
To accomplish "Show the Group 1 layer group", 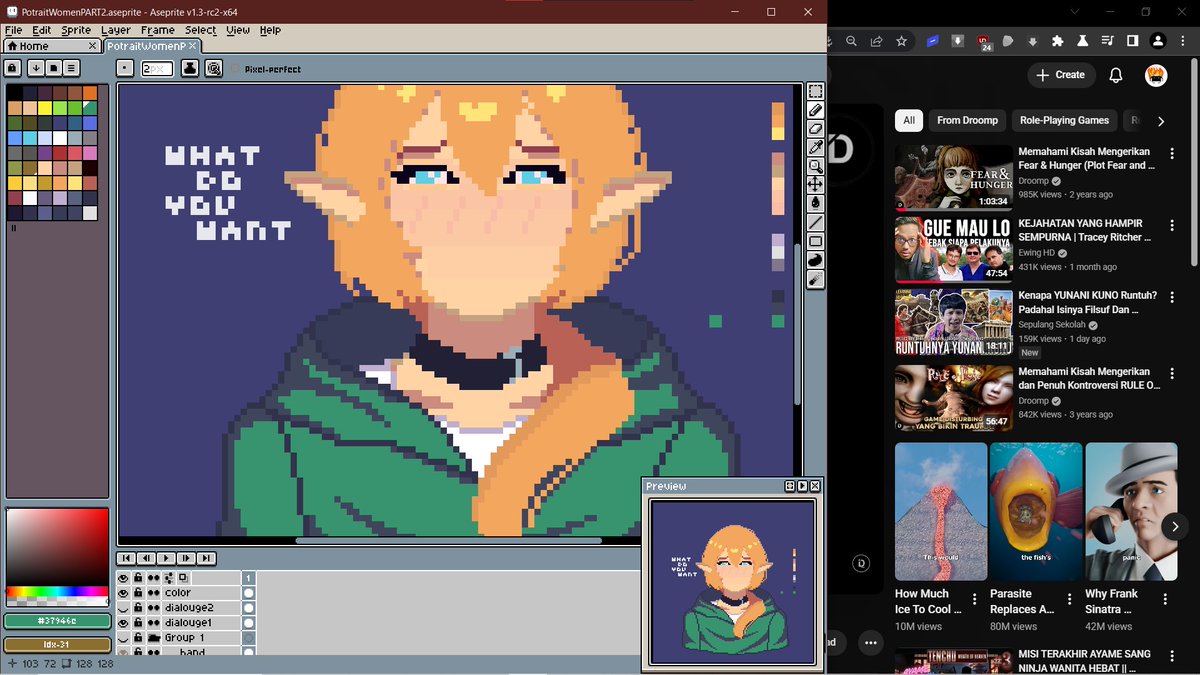I will point(124,637).
